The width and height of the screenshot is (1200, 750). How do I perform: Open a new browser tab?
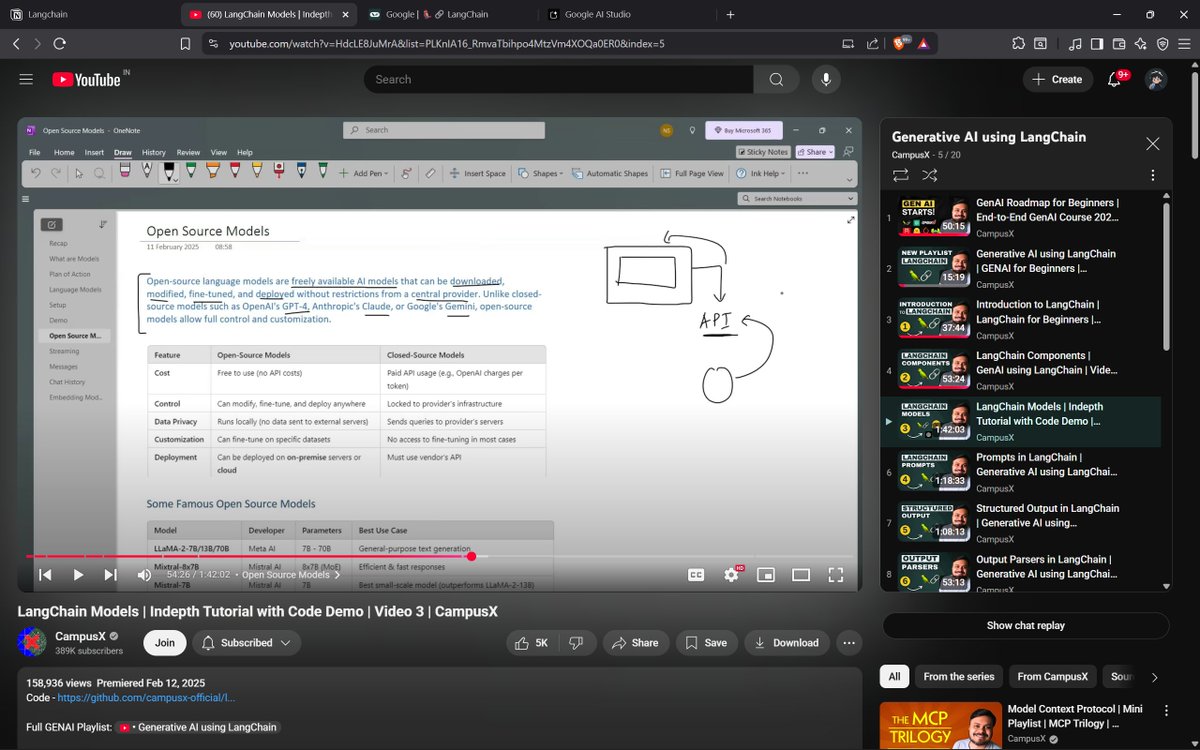[730, 15]
